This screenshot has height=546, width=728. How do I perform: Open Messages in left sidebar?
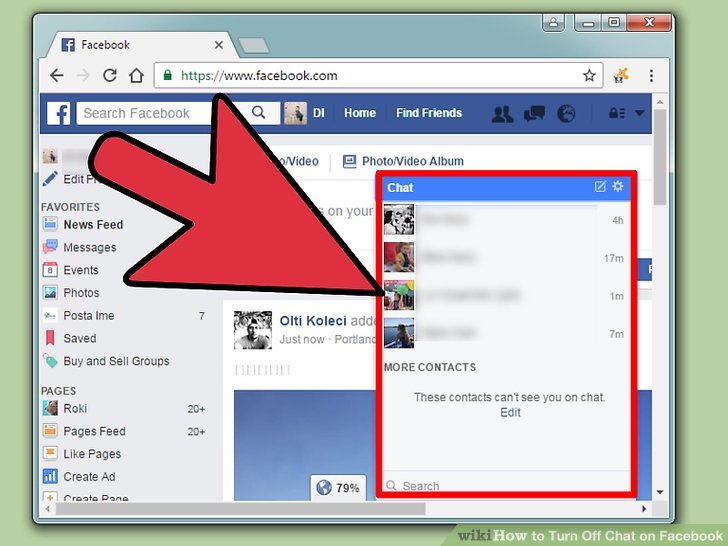[89, 248]
